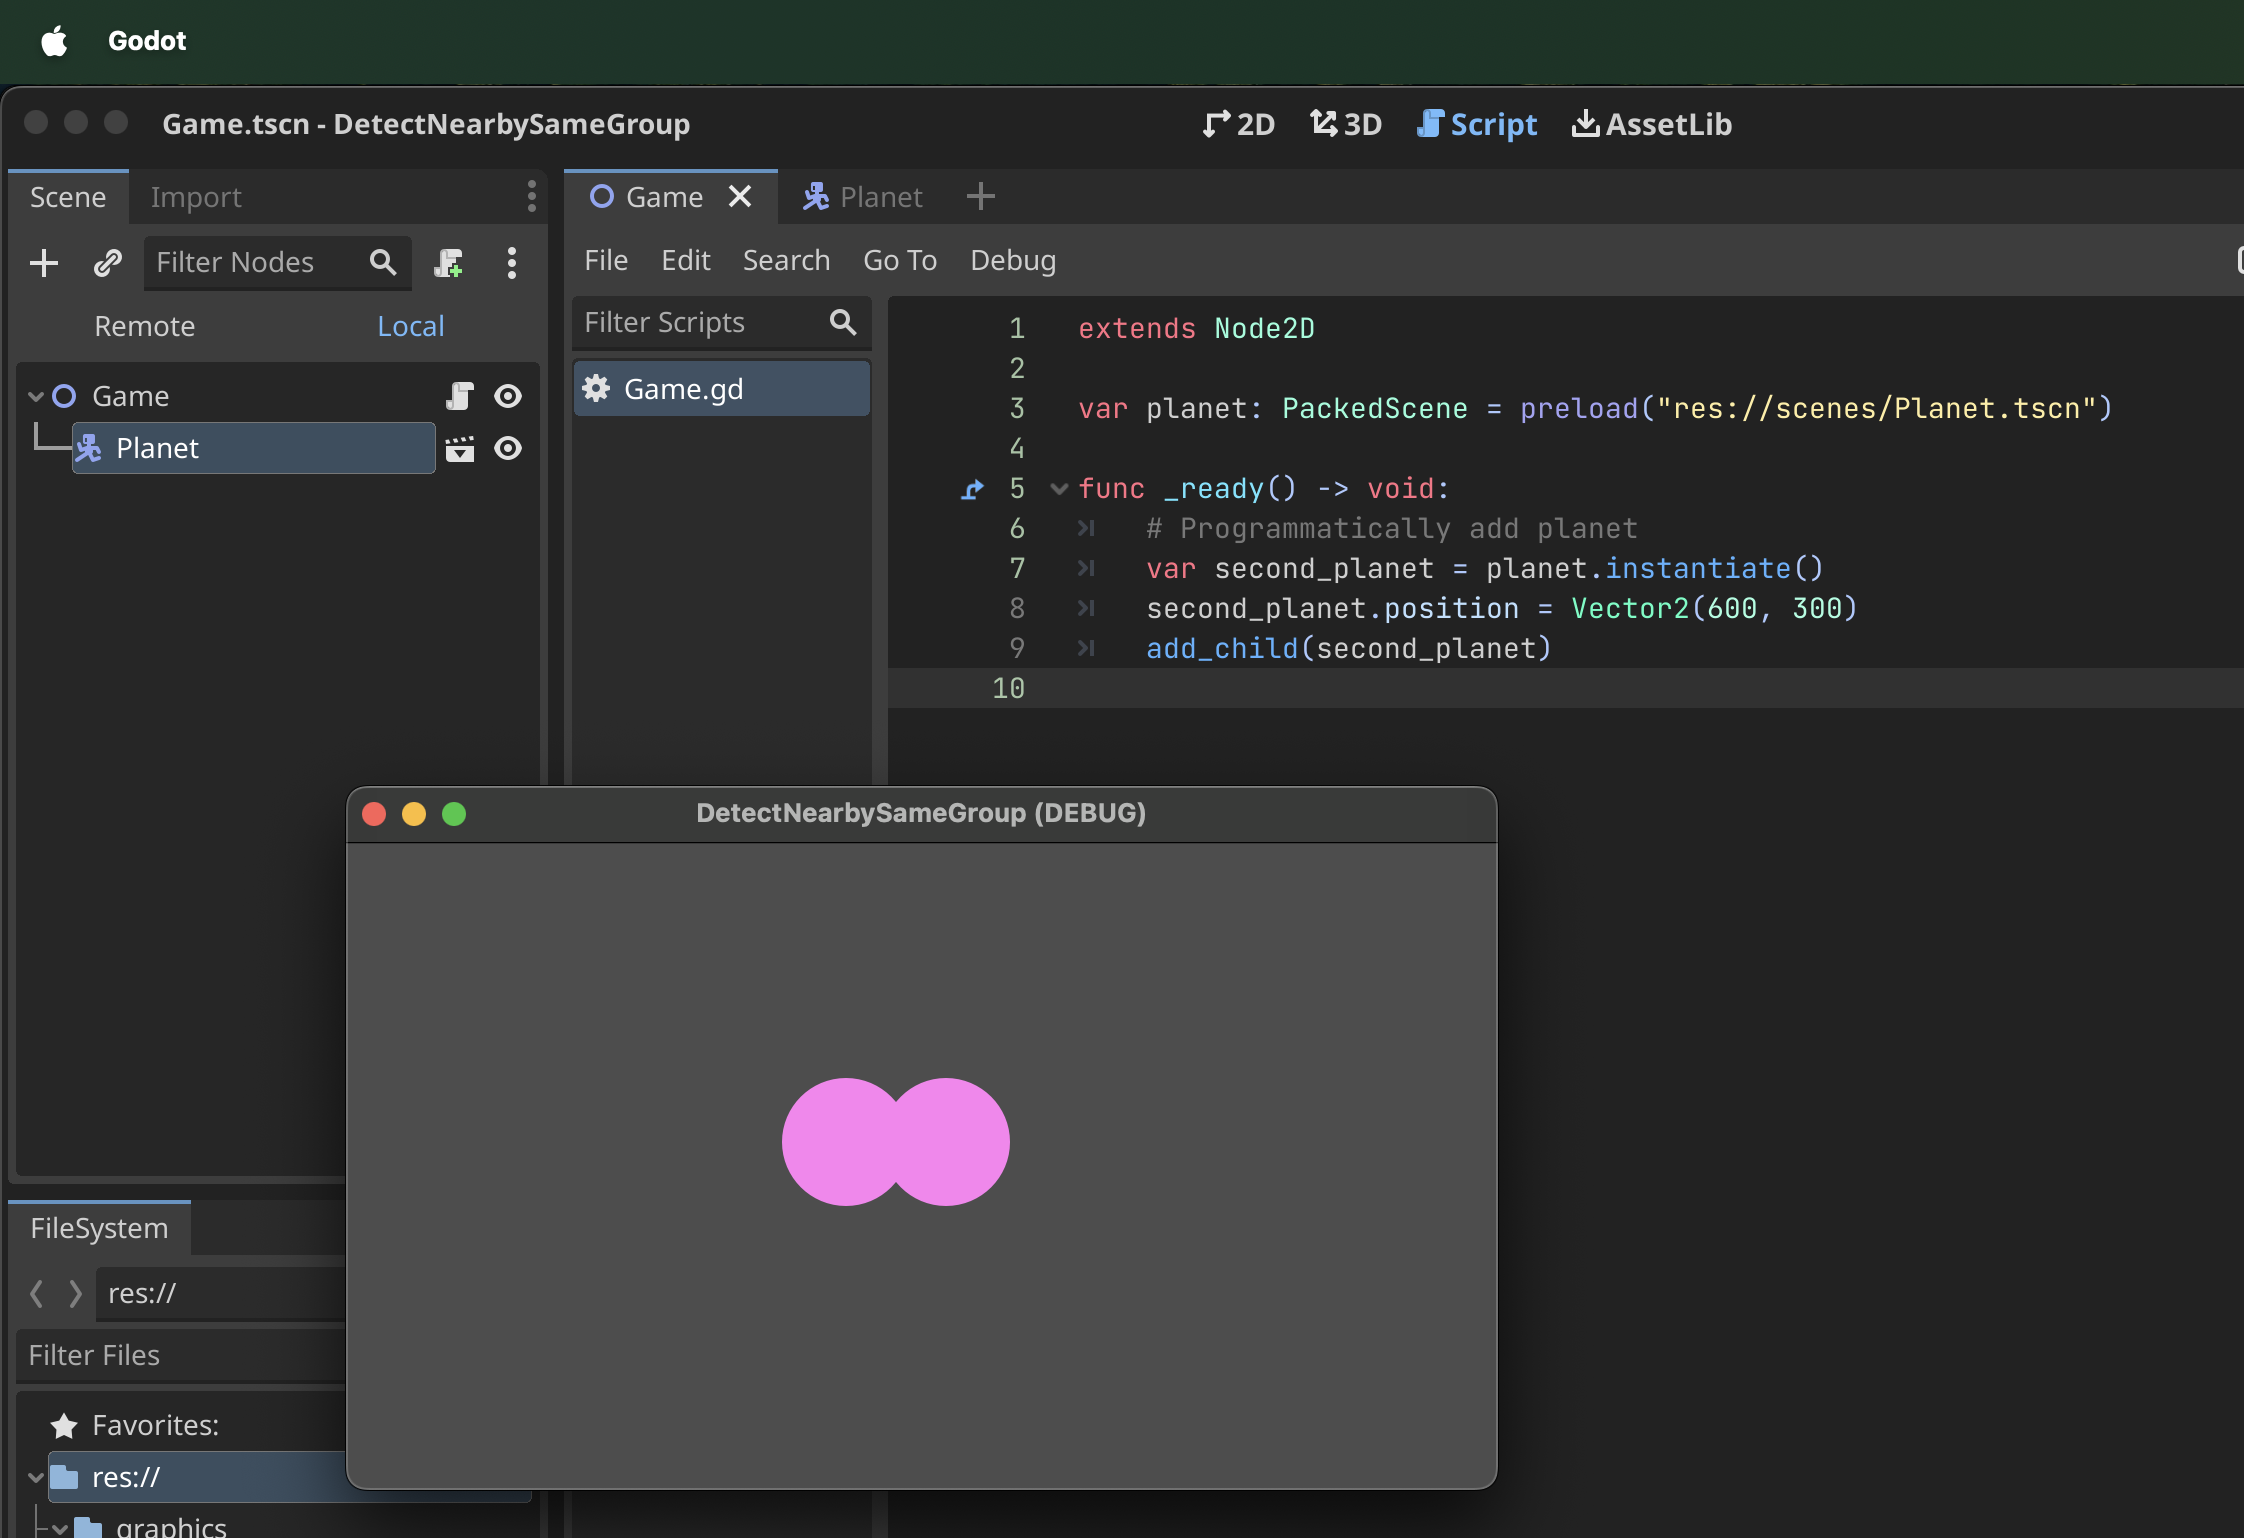
Task: Fold the _ready function at line 5
Action: tap(1060, 489)
